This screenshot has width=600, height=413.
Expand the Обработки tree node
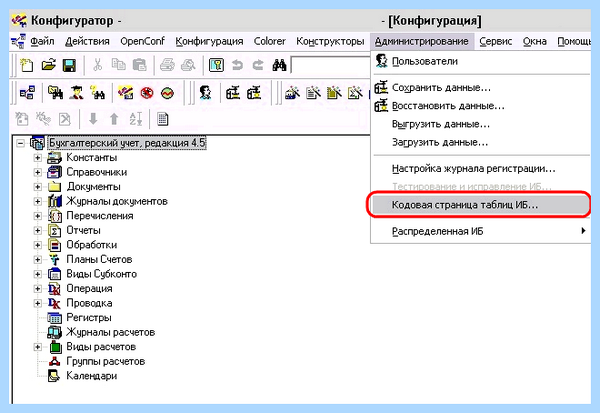(x=38, y=245)
